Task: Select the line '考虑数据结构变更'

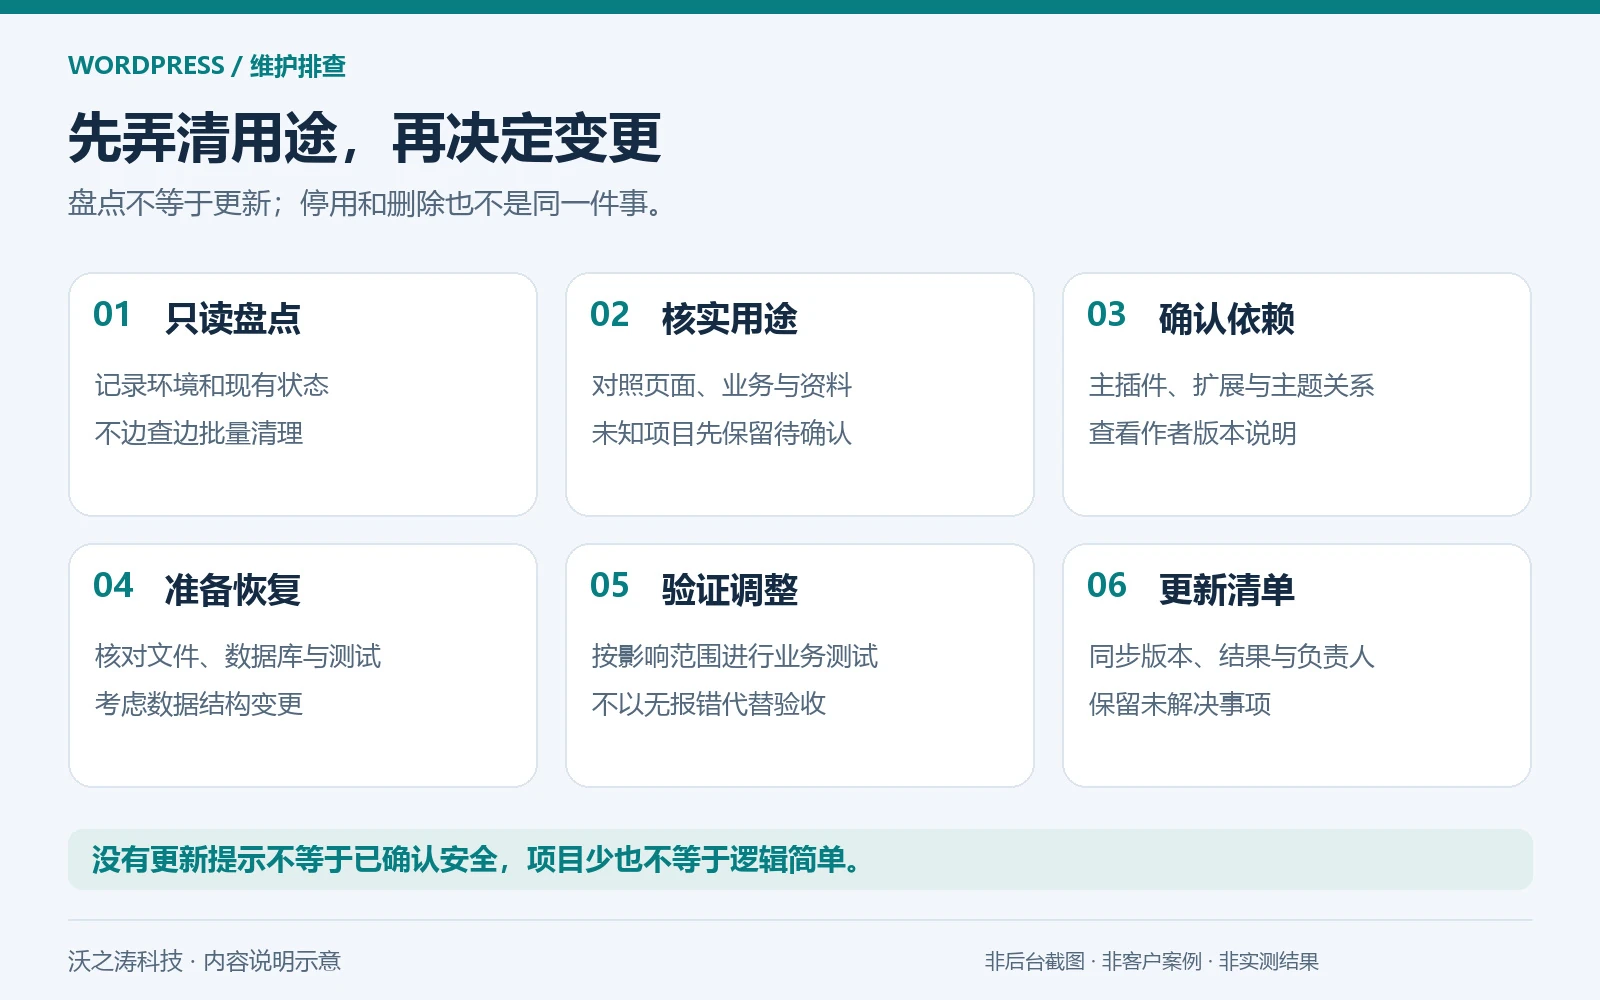Action: click(x=199, y=704)
